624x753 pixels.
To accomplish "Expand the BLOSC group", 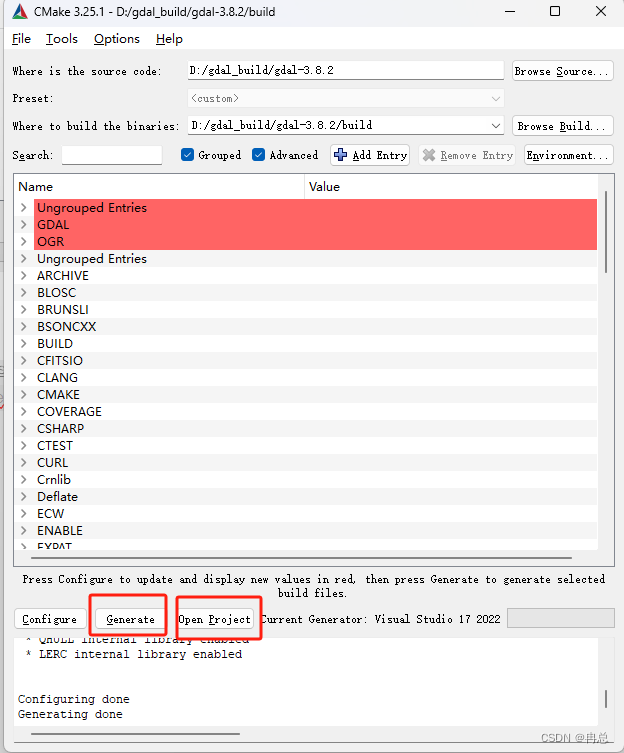I will pyautogui.click(x=24, y=292).
